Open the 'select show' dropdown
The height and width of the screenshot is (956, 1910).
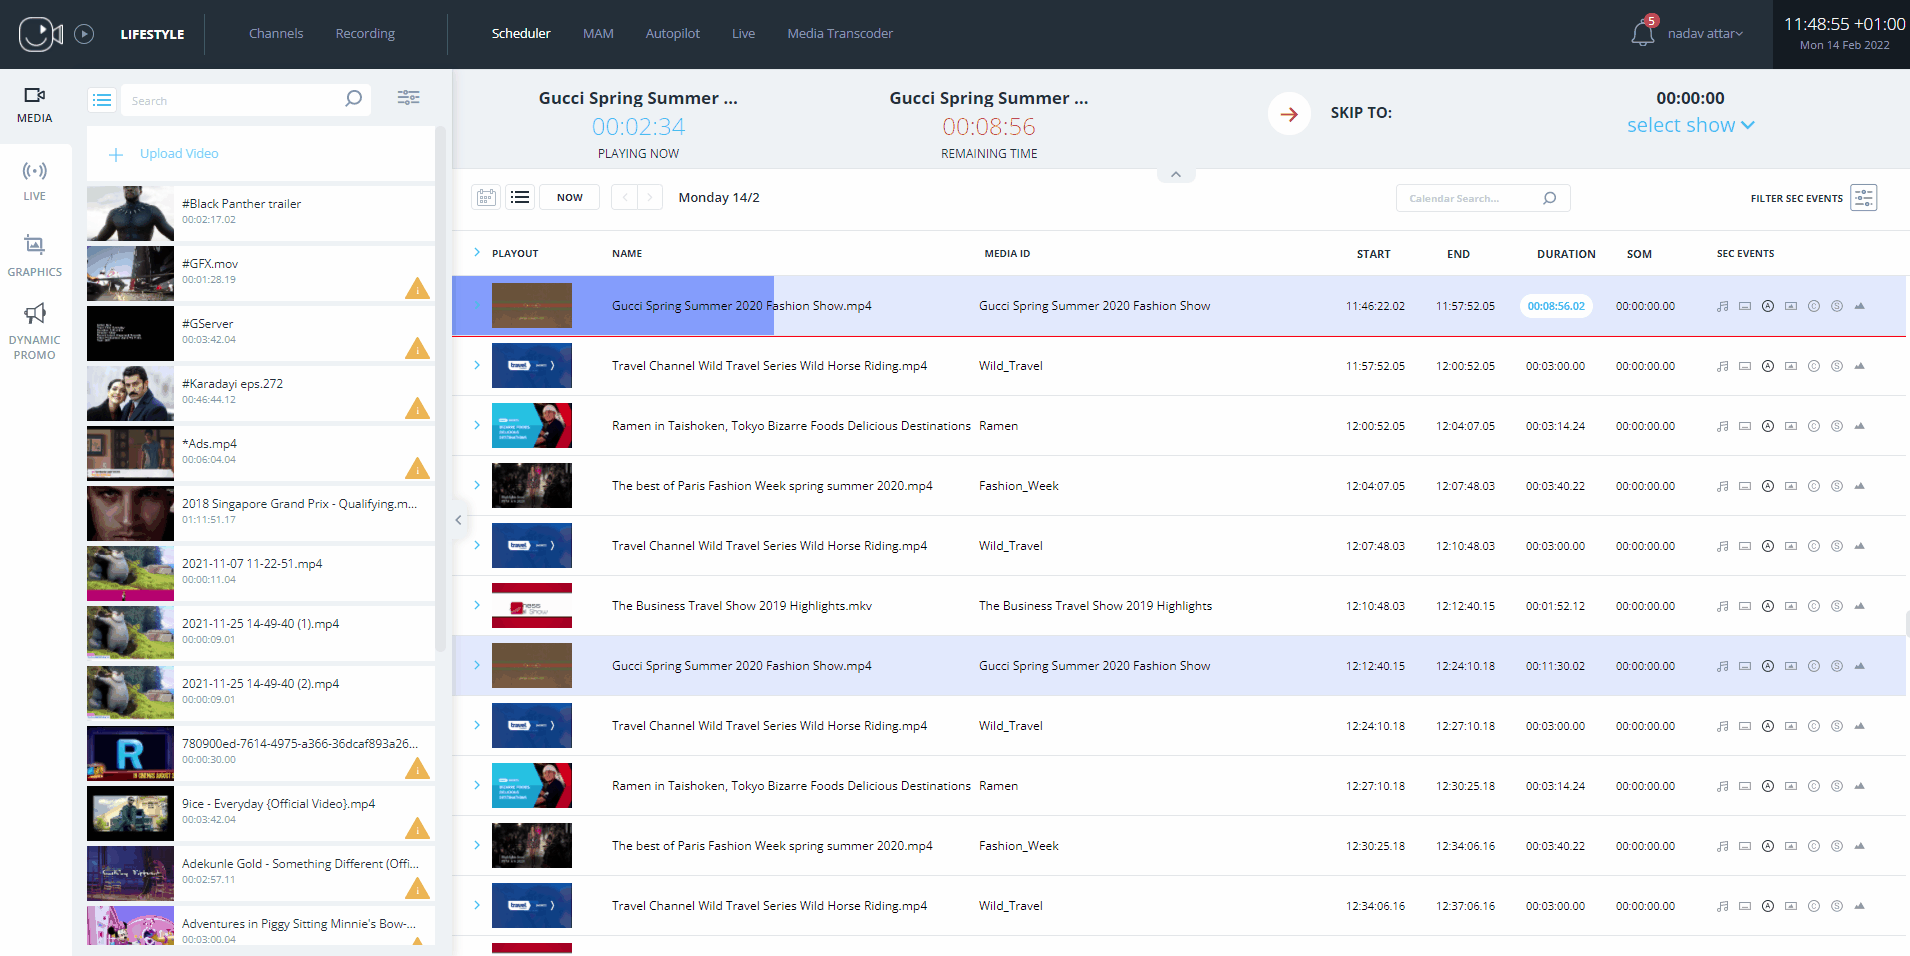[x=1690, y=125]
